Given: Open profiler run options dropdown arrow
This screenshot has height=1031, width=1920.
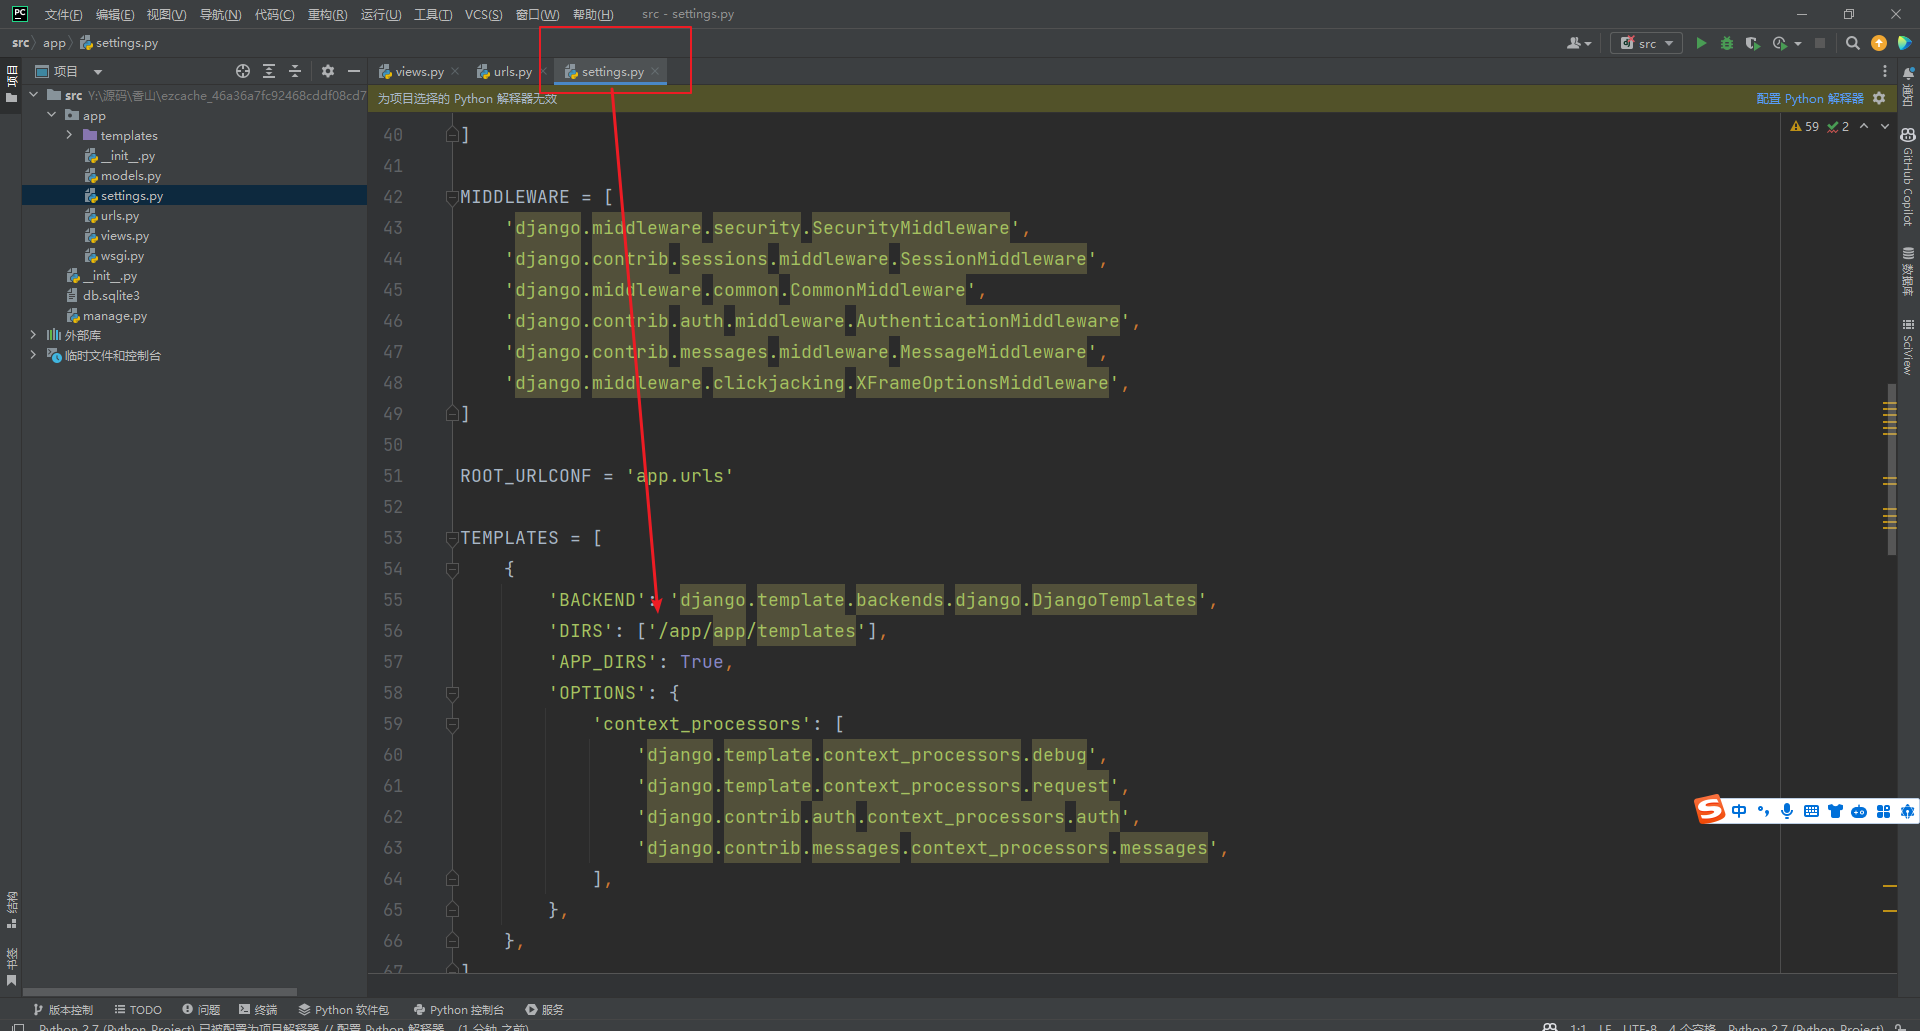Looking at the screenshot, I should [1798, 44].
